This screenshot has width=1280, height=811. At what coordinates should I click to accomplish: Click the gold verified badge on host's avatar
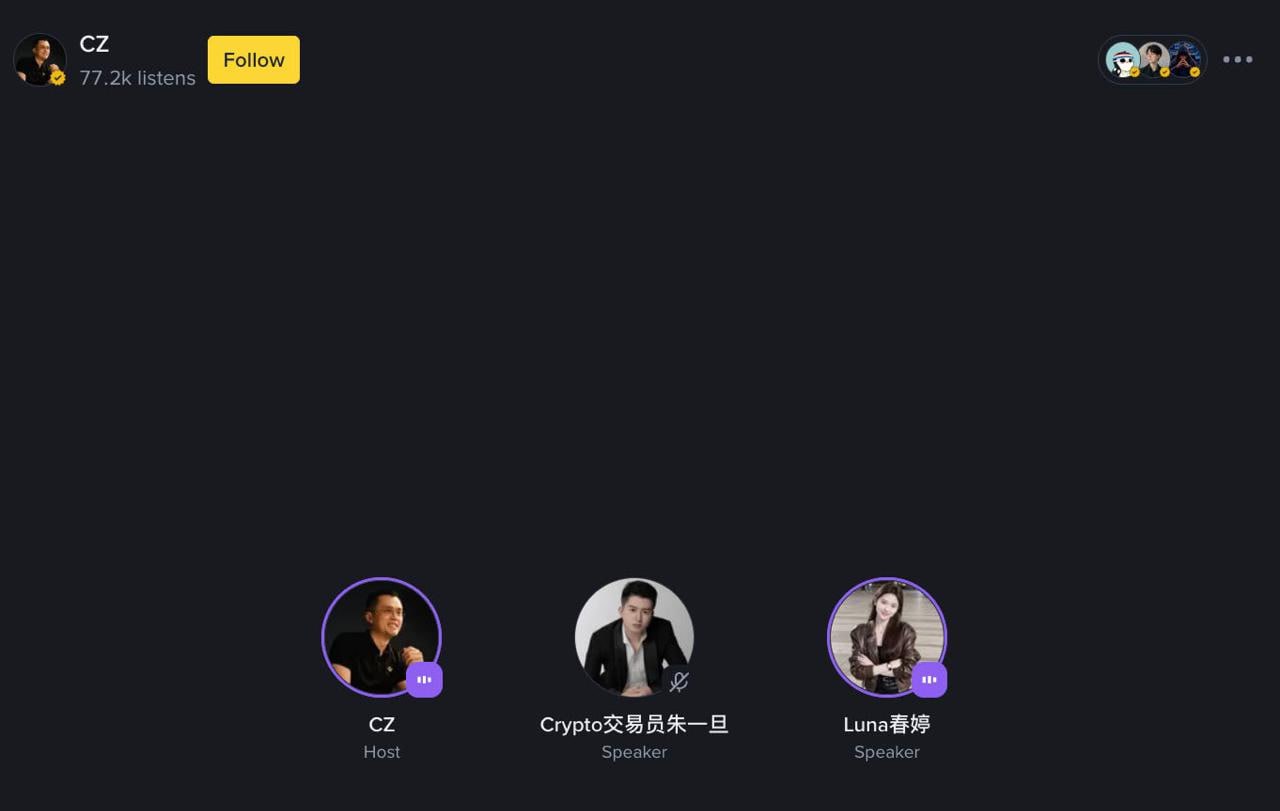pyautogui.click(x=58, y=77)
